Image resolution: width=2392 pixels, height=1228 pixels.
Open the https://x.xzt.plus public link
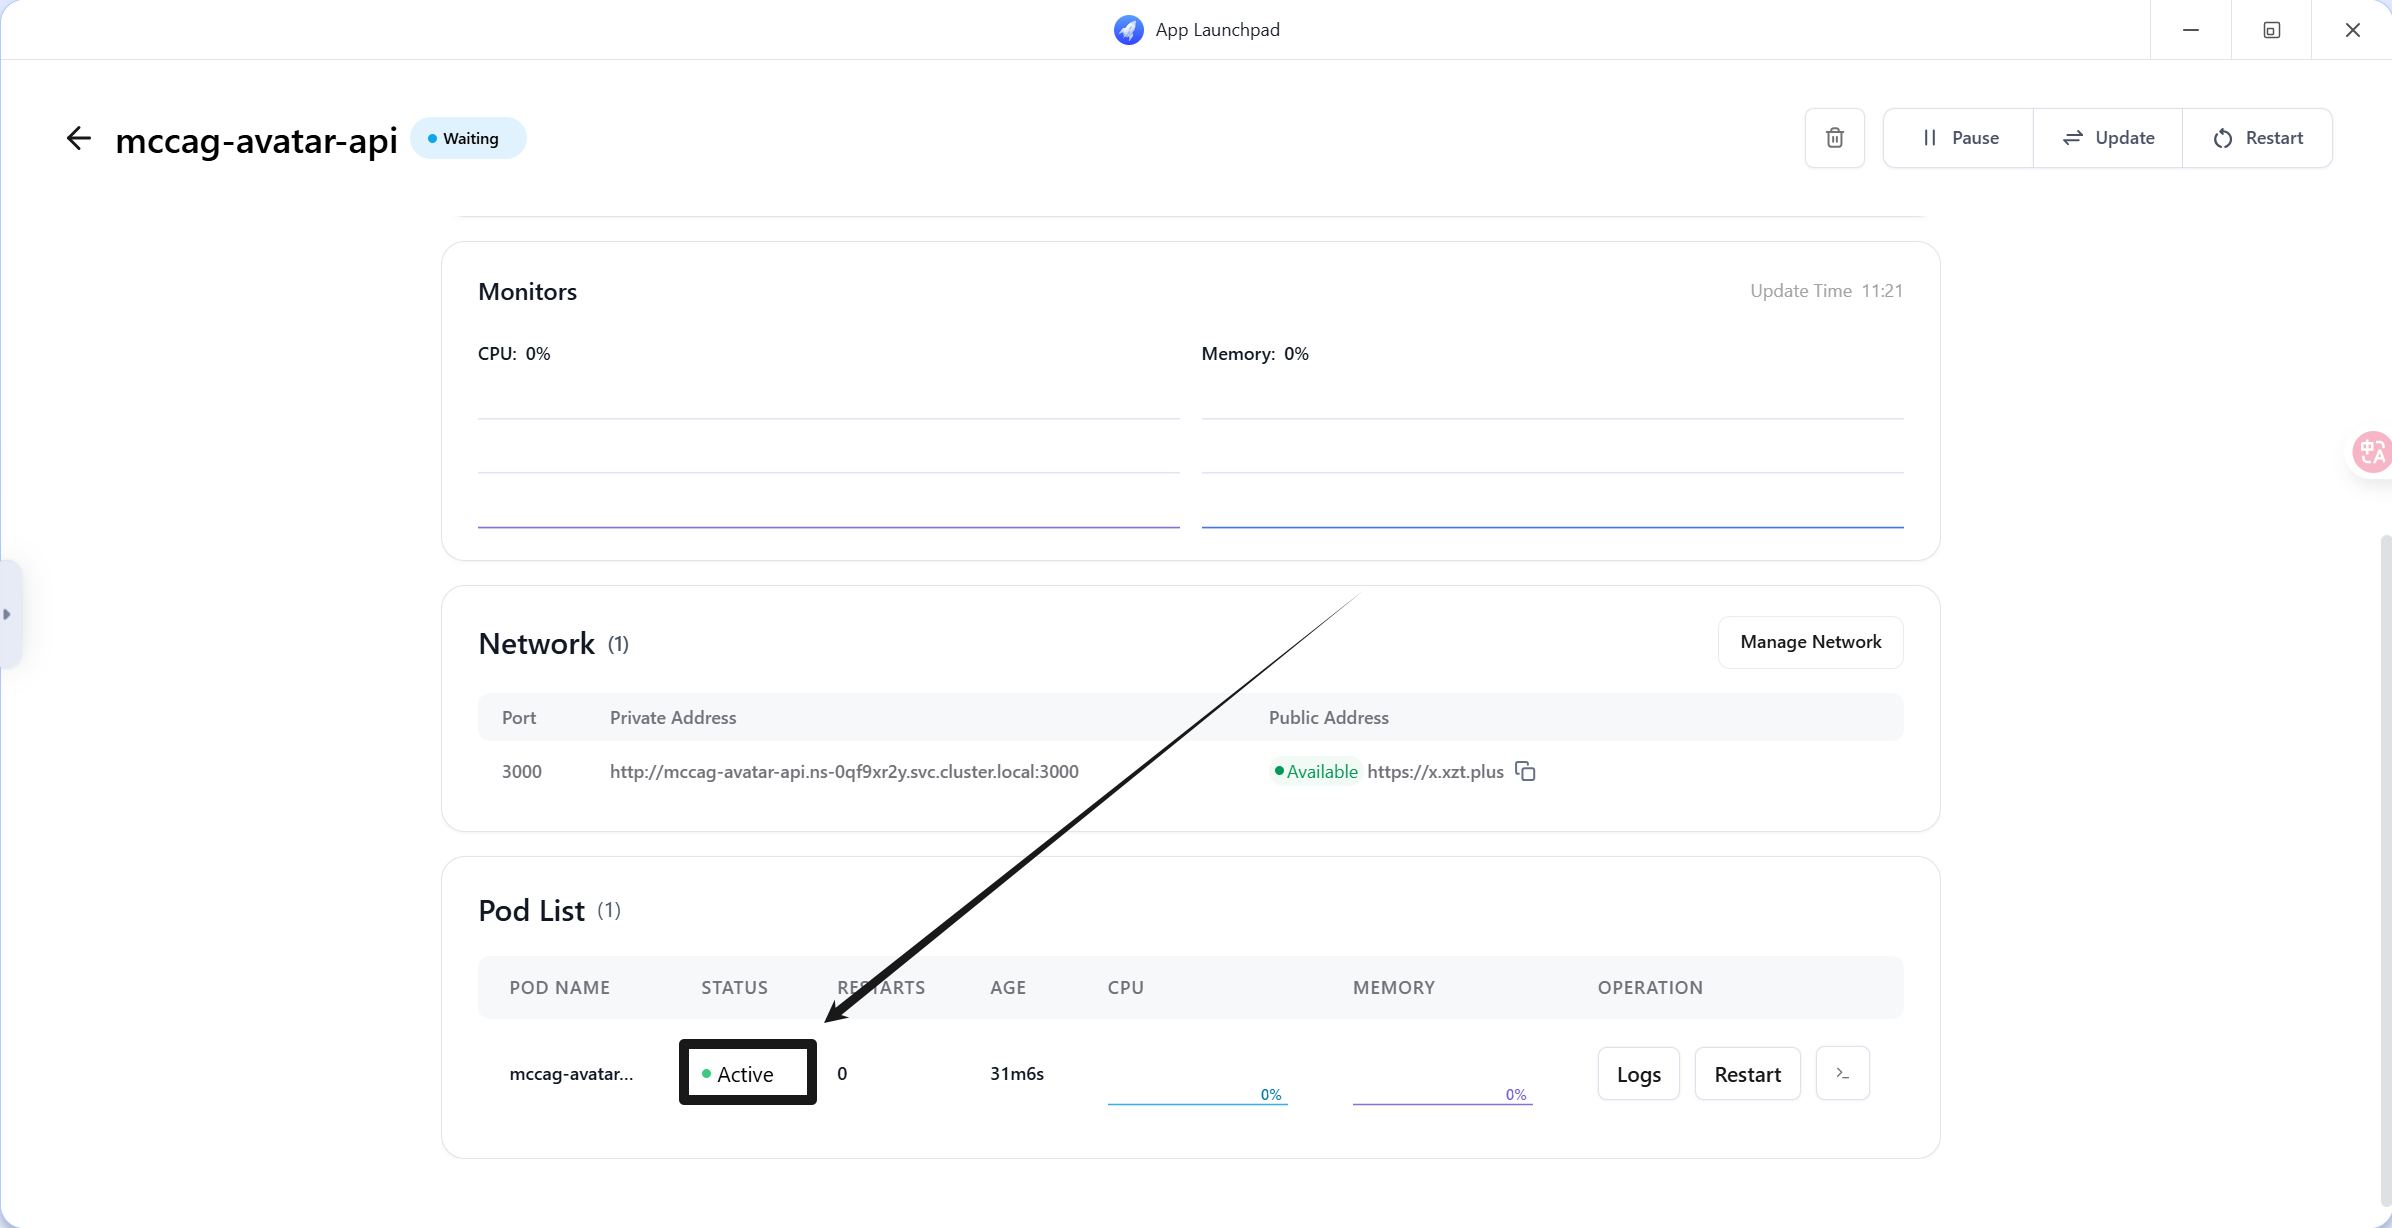pos(1435,771)
